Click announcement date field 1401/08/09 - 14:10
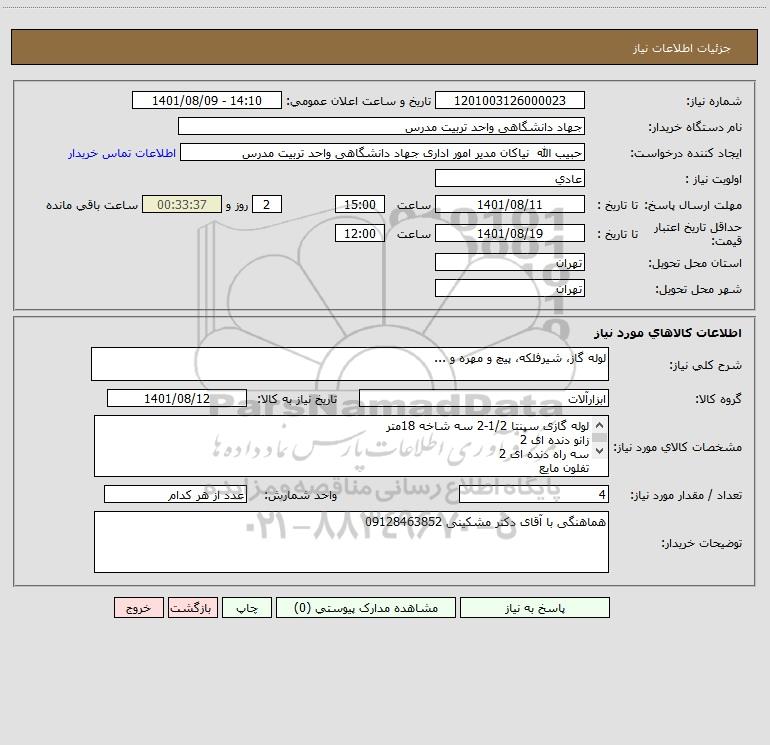 (207, 100)
